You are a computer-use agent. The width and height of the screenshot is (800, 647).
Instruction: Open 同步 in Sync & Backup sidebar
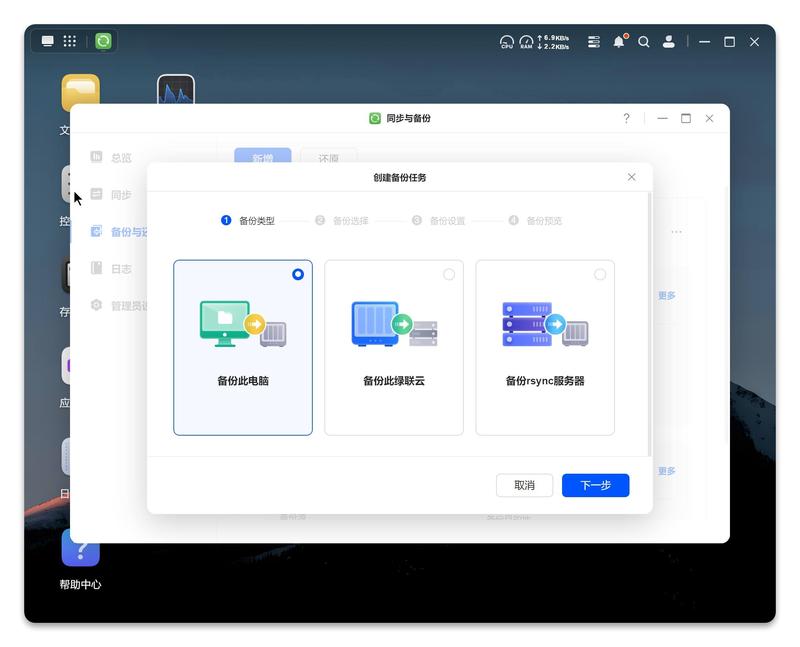[121, 194]
